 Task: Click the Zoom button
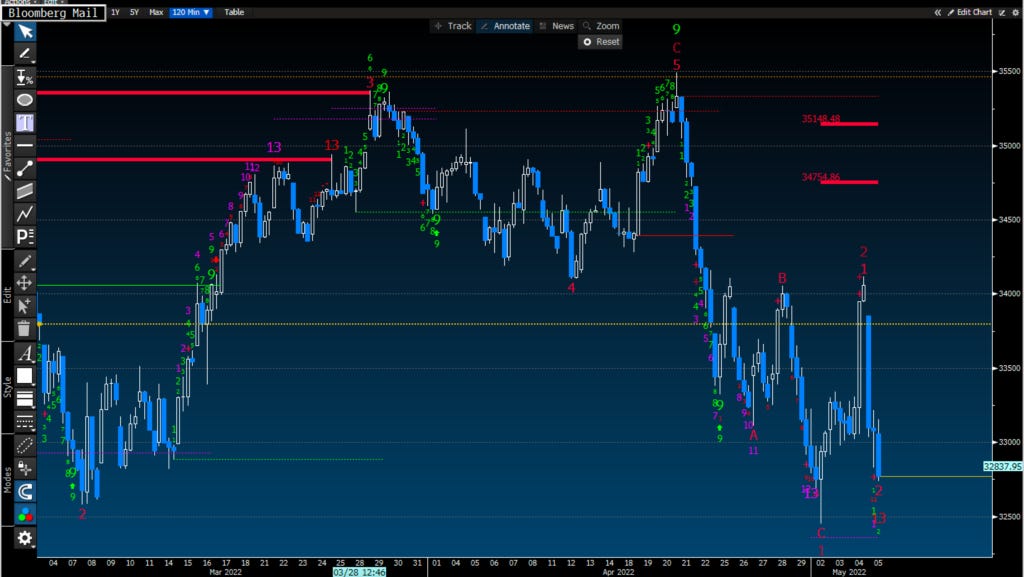(601, 26)
